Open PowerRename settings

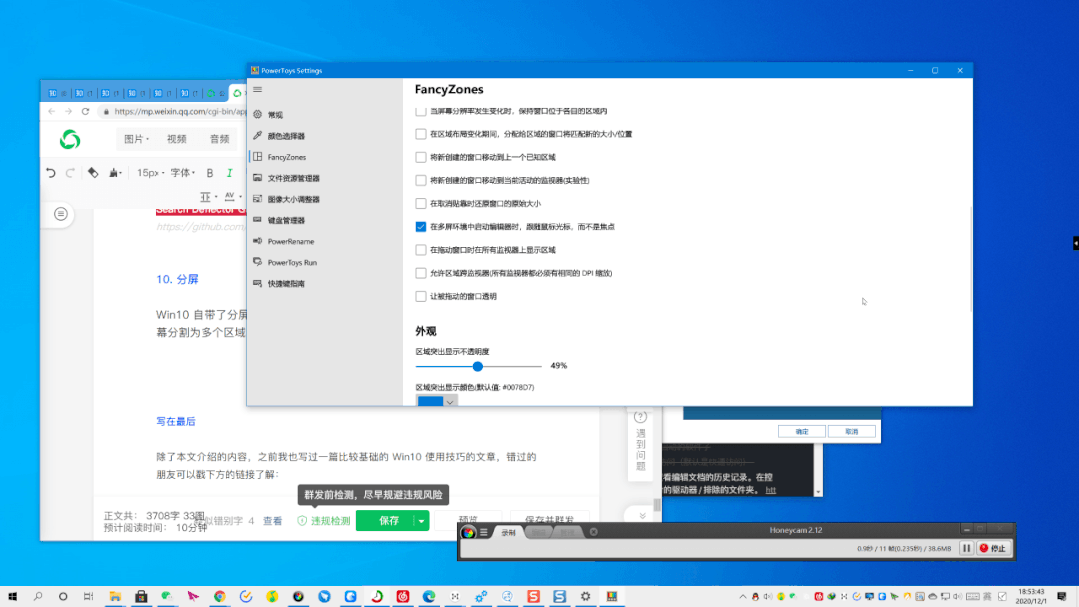292,241
